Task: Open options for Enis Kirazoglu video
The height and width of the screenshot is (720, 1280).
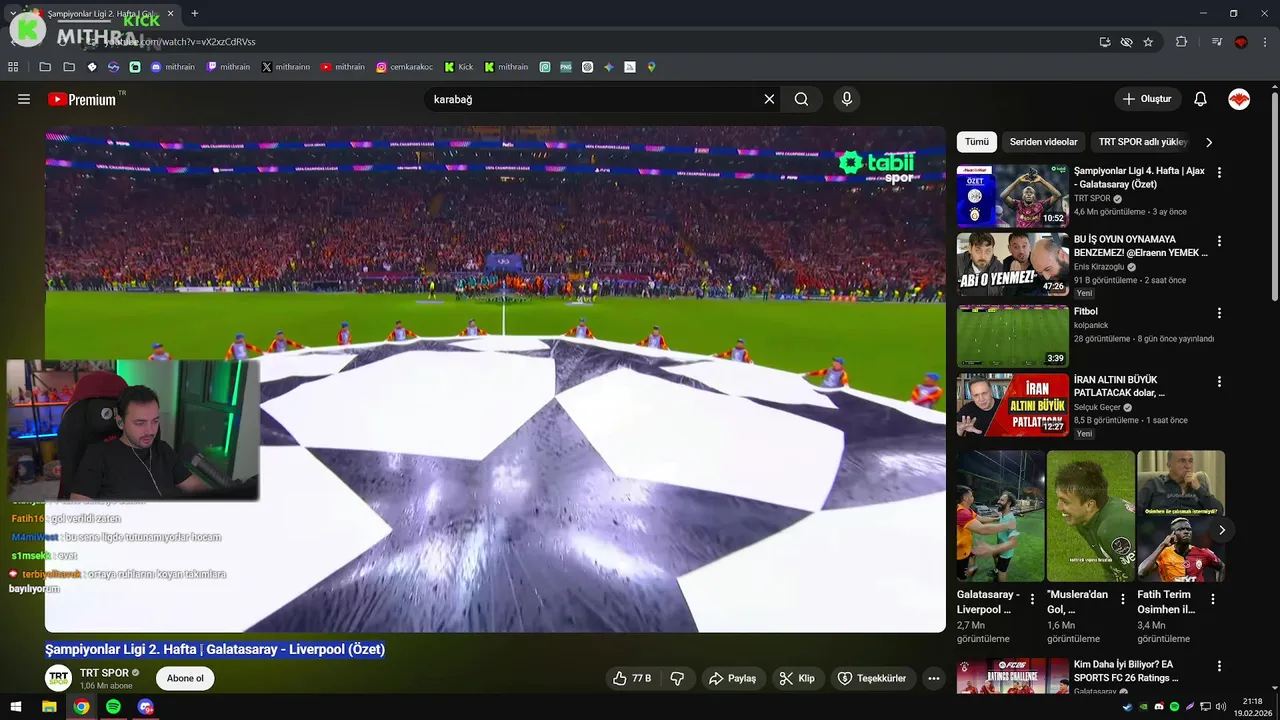Action: click(1219, 241)
